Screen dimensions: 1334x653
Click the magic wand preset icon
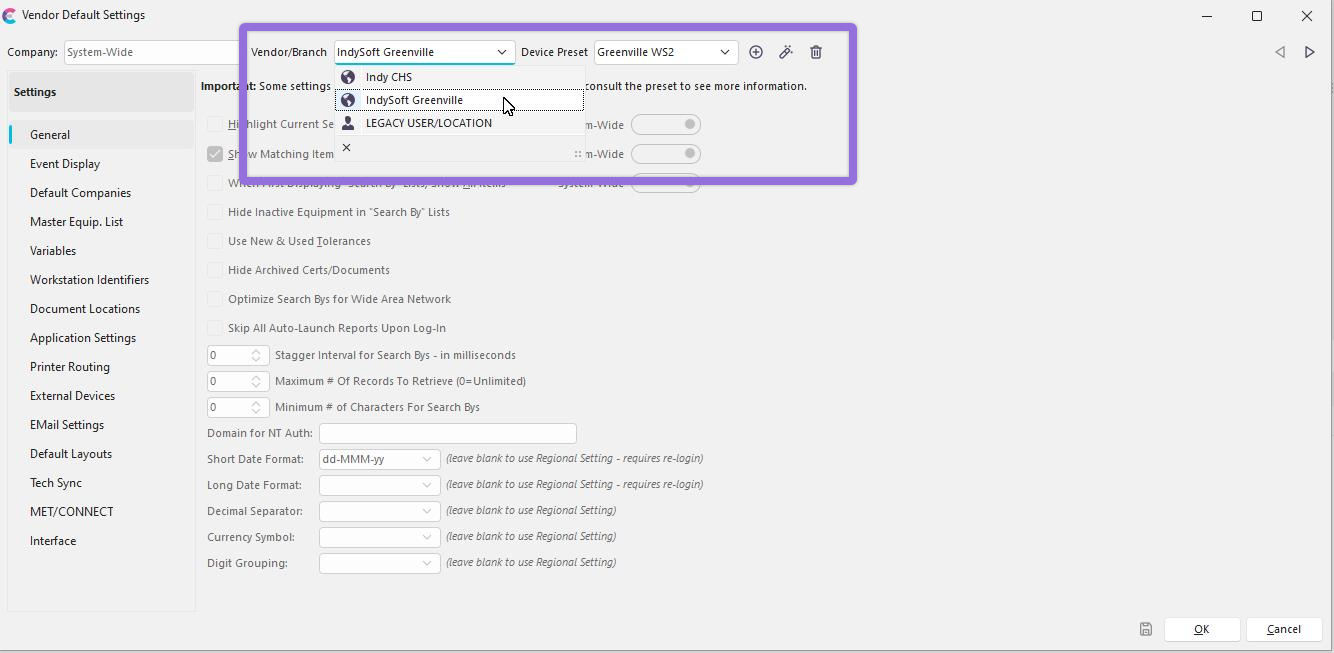[786, 52]
